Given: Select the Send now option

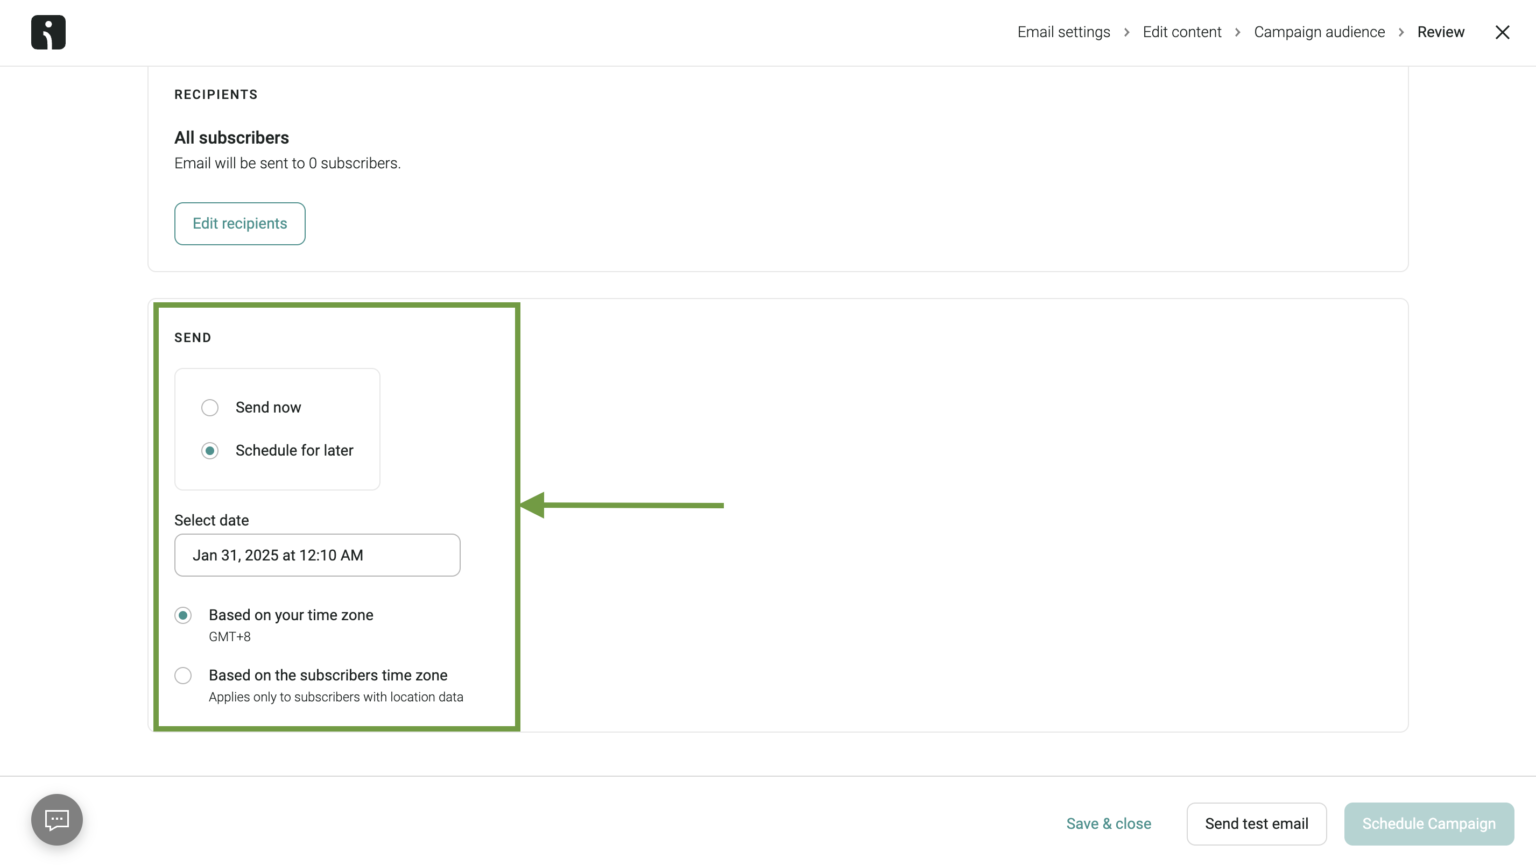Looking at the screenshot, I should [x=210, y=407].
